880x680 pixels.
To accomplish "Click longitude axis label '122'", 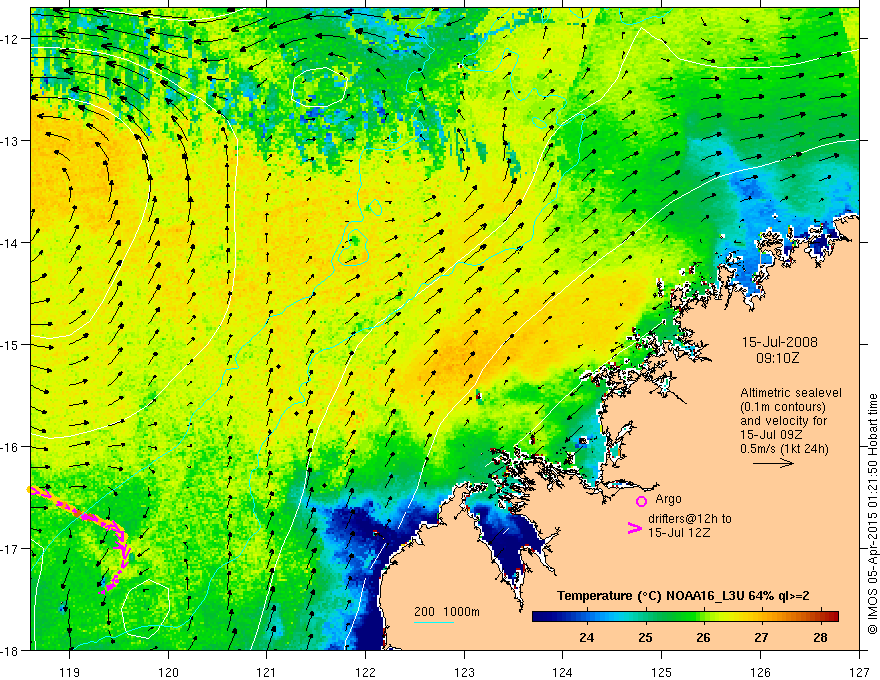I will click(365, 672).
